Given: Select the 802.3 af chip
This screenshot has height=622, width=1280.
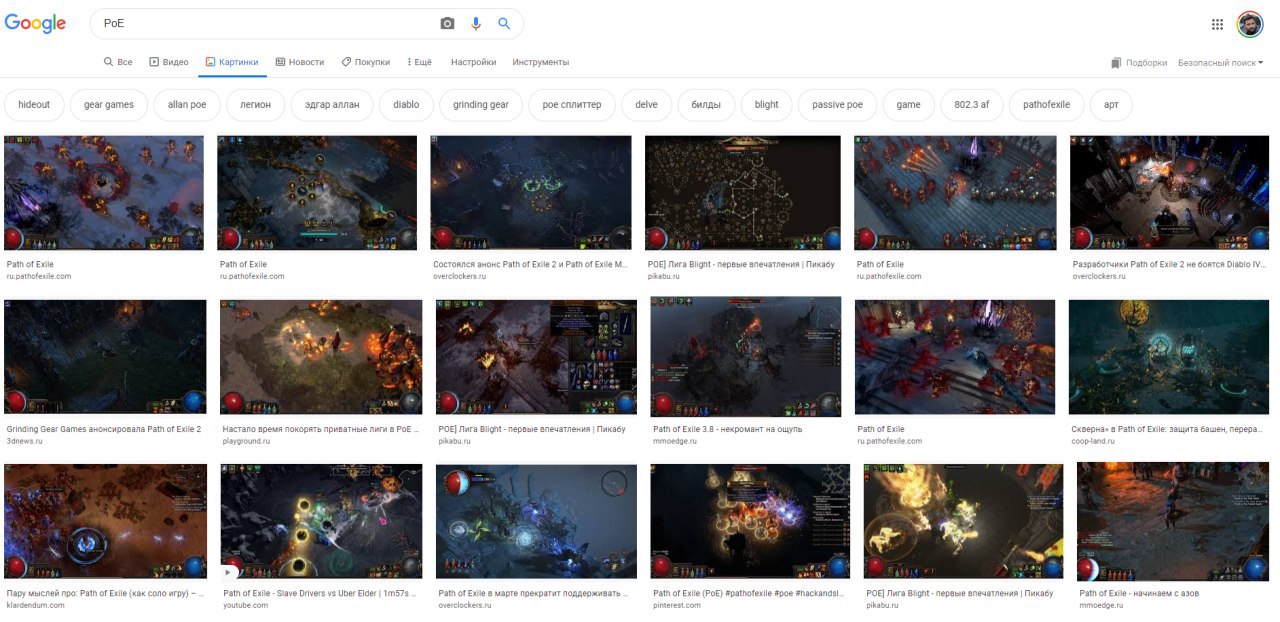Looking at the screenshot, I should pos(972,105).
